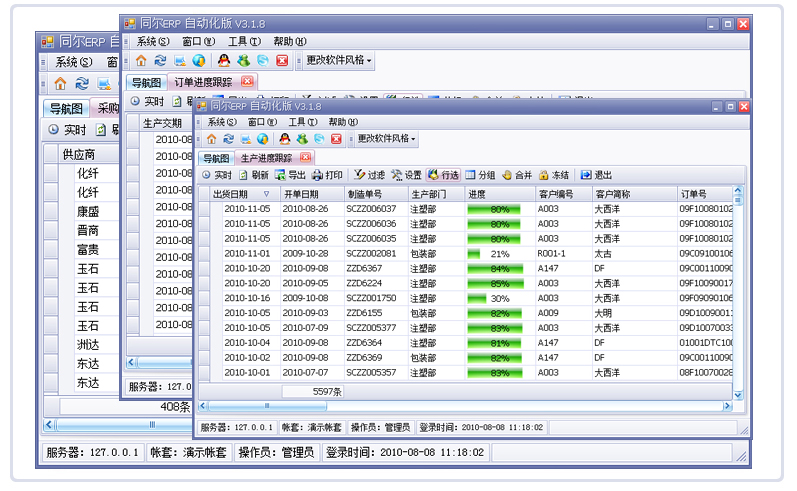
Task: Open 帮助(H) menu in middle window
Action: (x=290, y=42)
